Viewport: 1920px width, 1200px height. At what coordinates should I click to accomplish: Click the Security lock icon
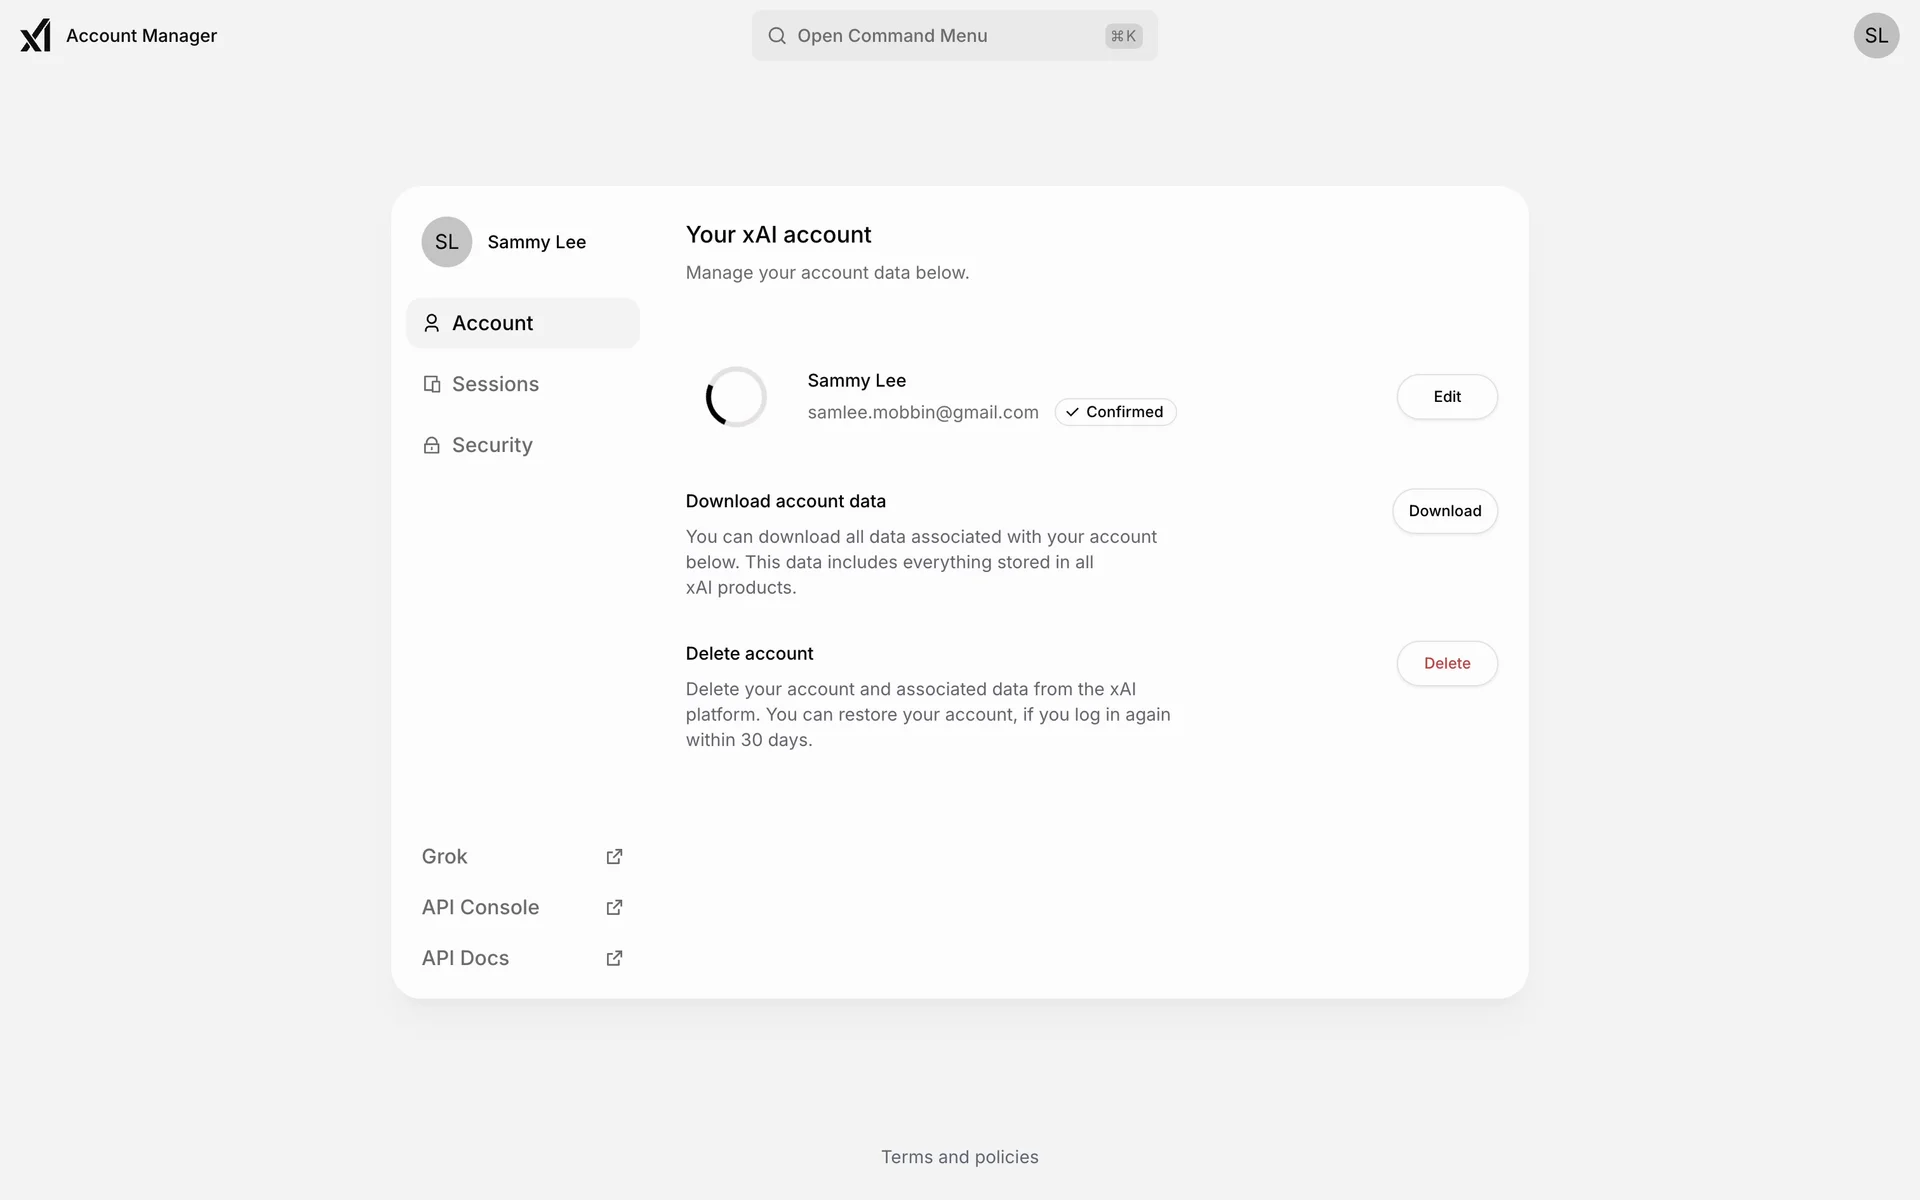(x=432, y=445)
